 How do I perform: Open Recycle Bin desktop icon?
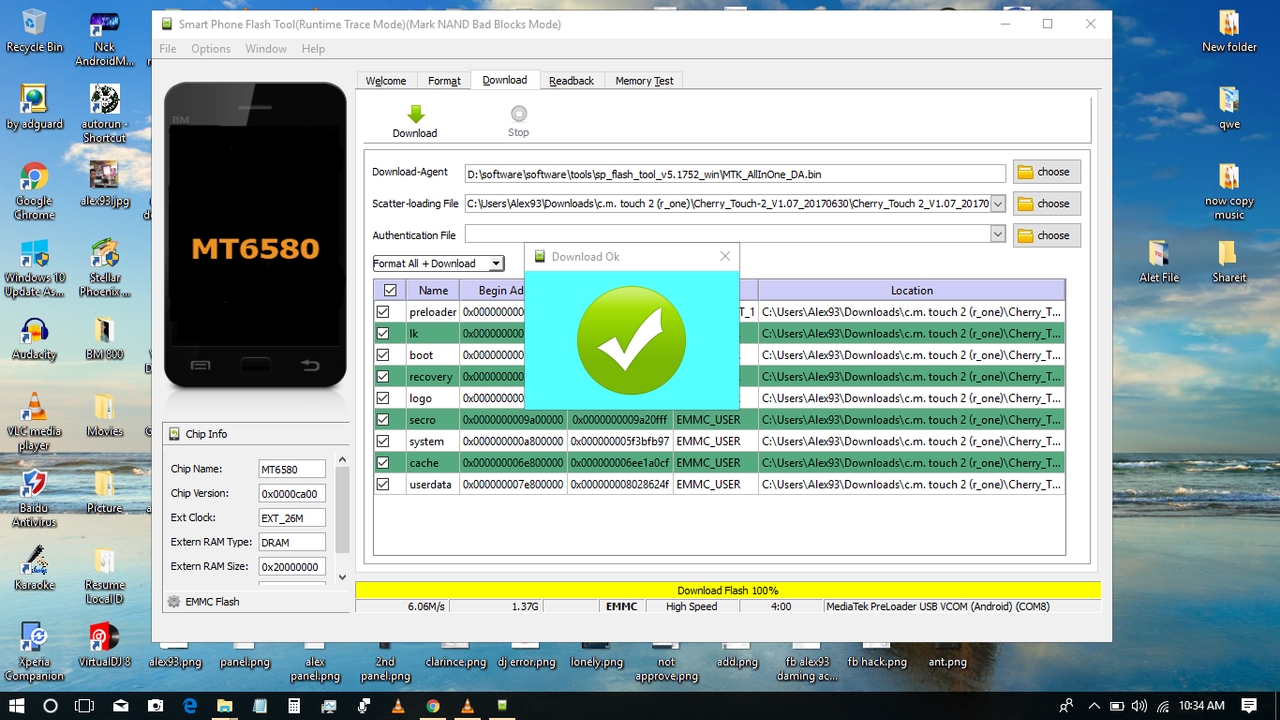pos(34,30)
